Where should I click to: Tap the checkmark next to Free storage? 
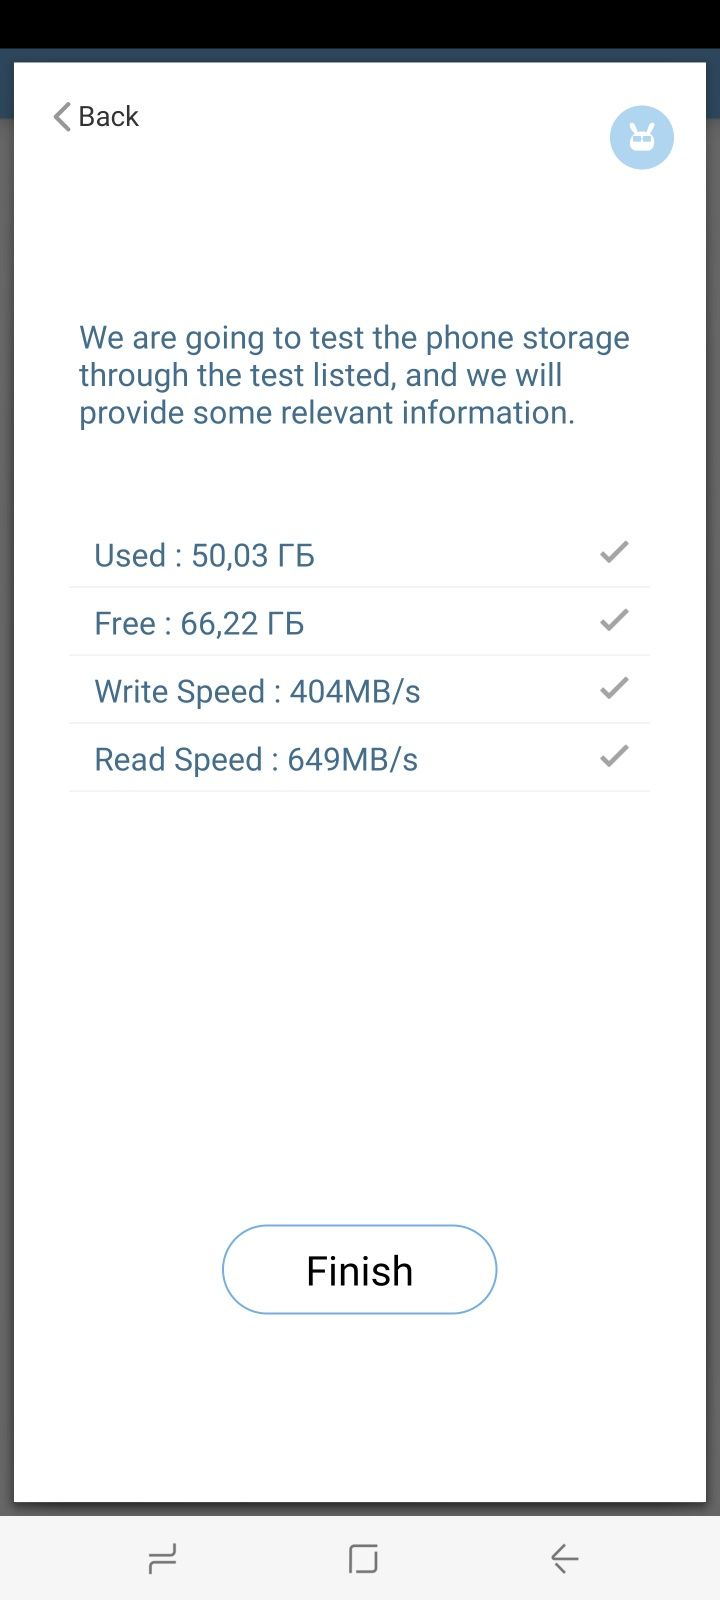[614, 620]
